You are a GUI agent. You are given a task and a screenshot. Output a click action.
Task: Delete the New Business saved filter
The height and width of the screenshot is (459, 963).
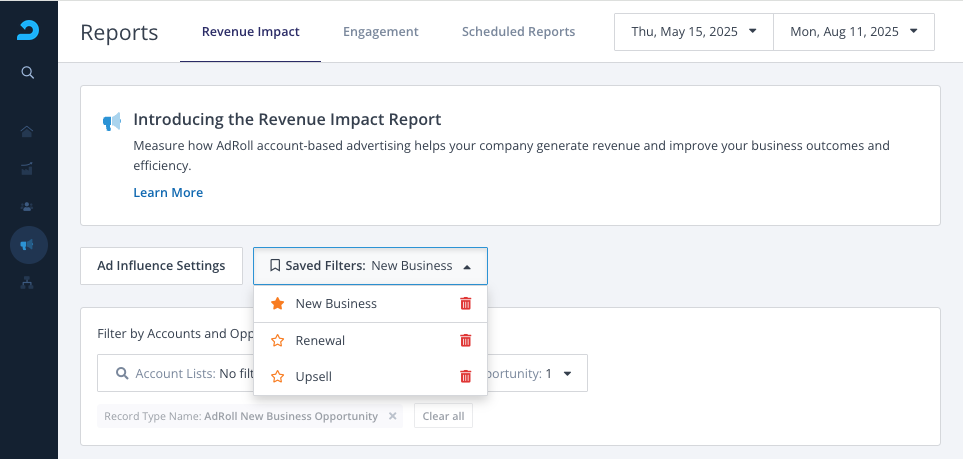pos(465,303)
